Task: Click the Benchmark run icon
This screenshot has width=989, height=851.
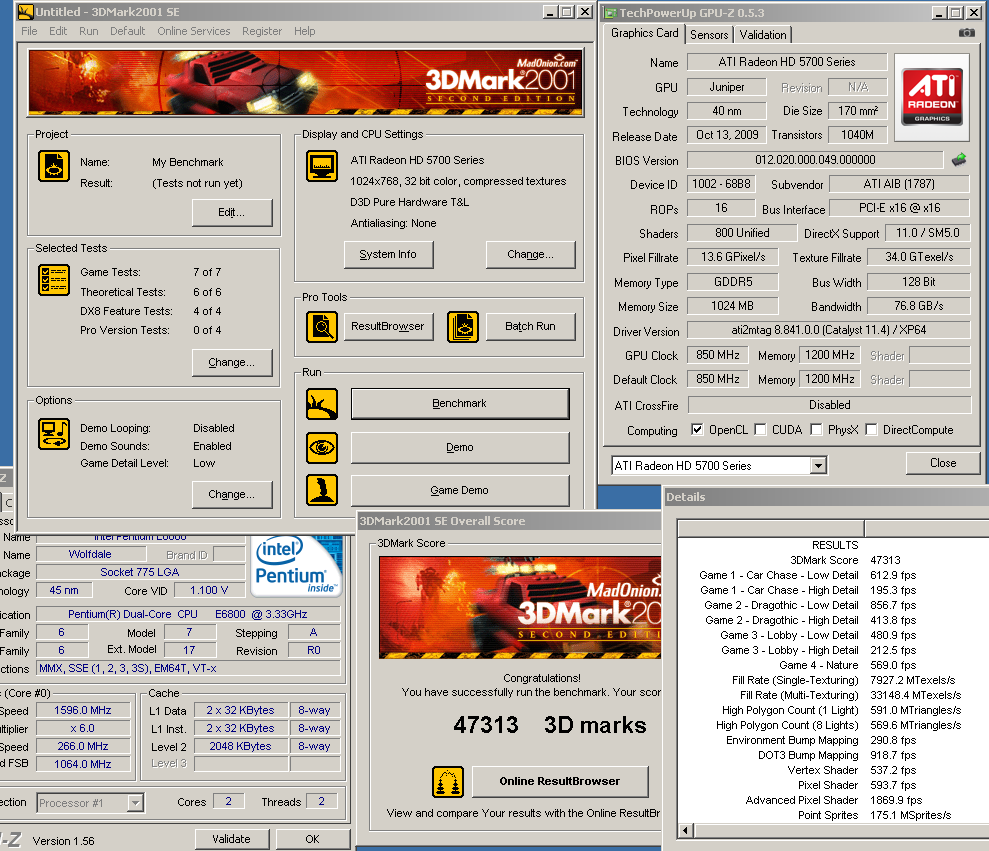Action: tap(322, 404)
